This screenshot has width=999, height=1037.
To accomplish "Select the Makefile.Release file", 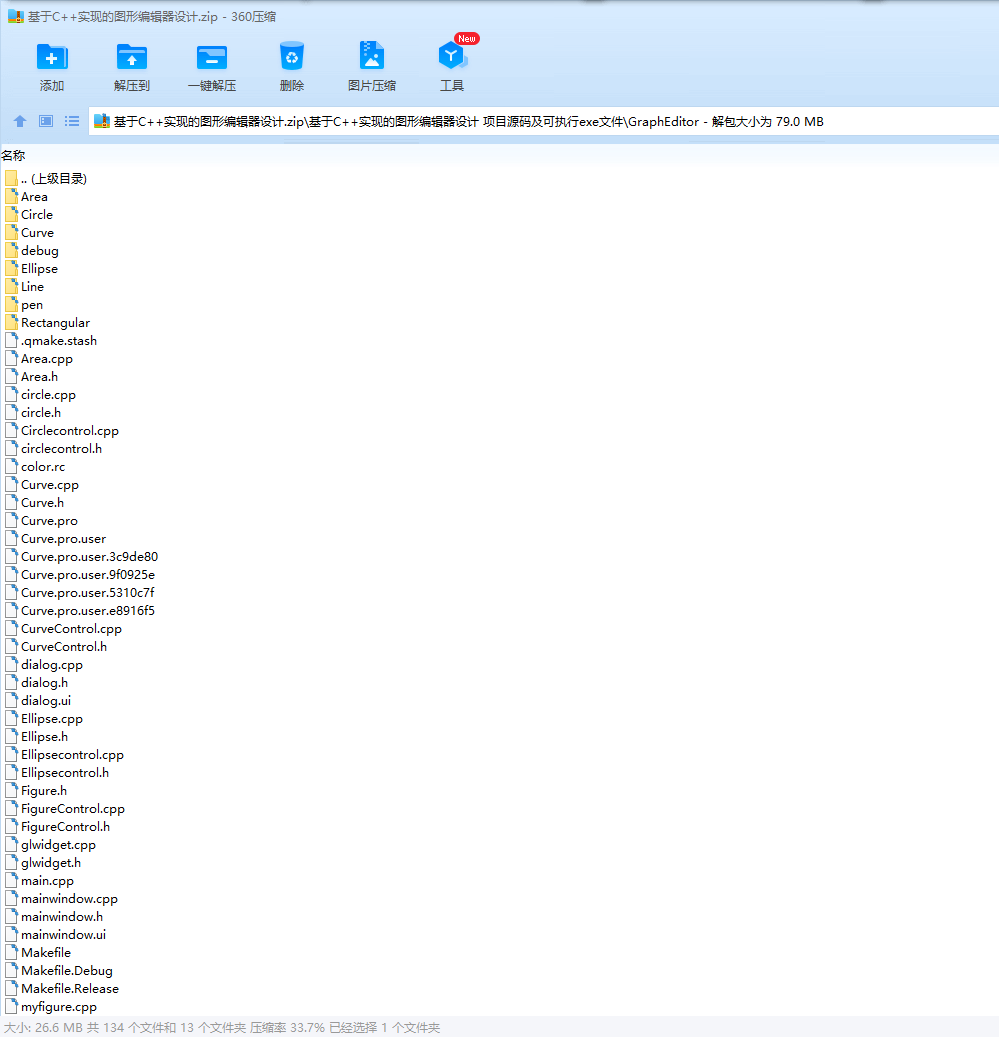I will (x=61, y=989).
